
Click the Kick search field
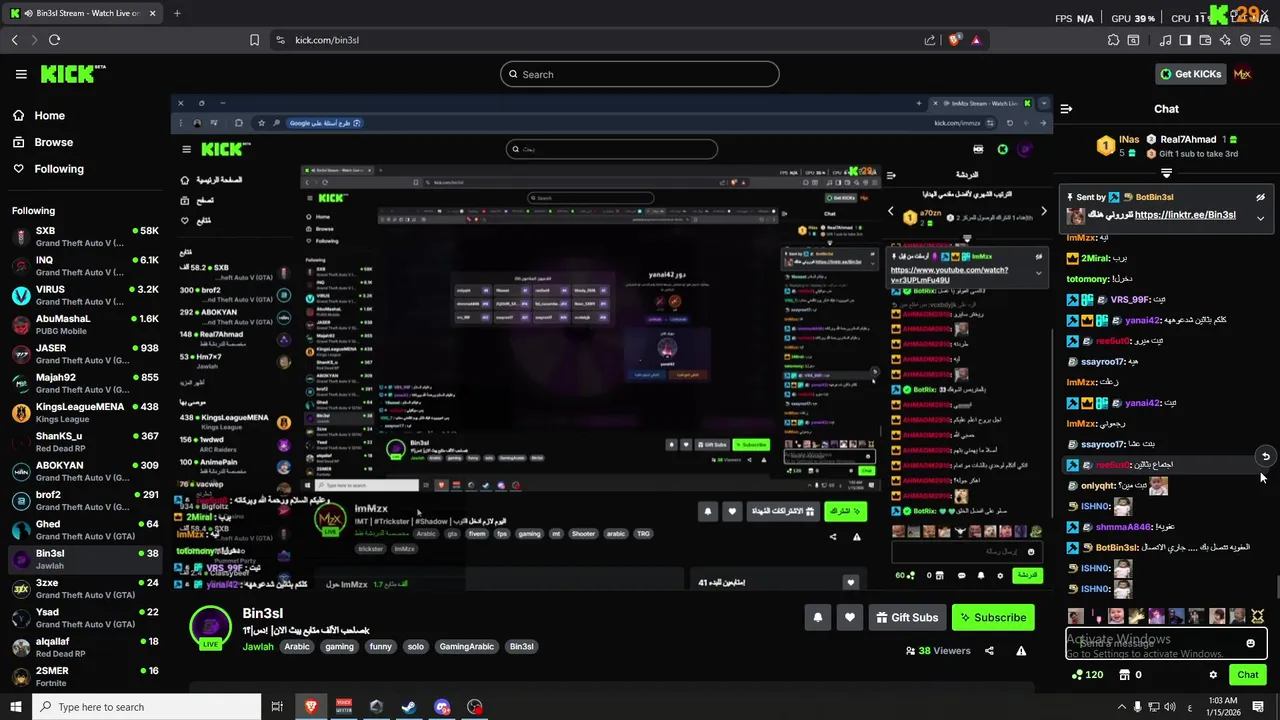640,74
